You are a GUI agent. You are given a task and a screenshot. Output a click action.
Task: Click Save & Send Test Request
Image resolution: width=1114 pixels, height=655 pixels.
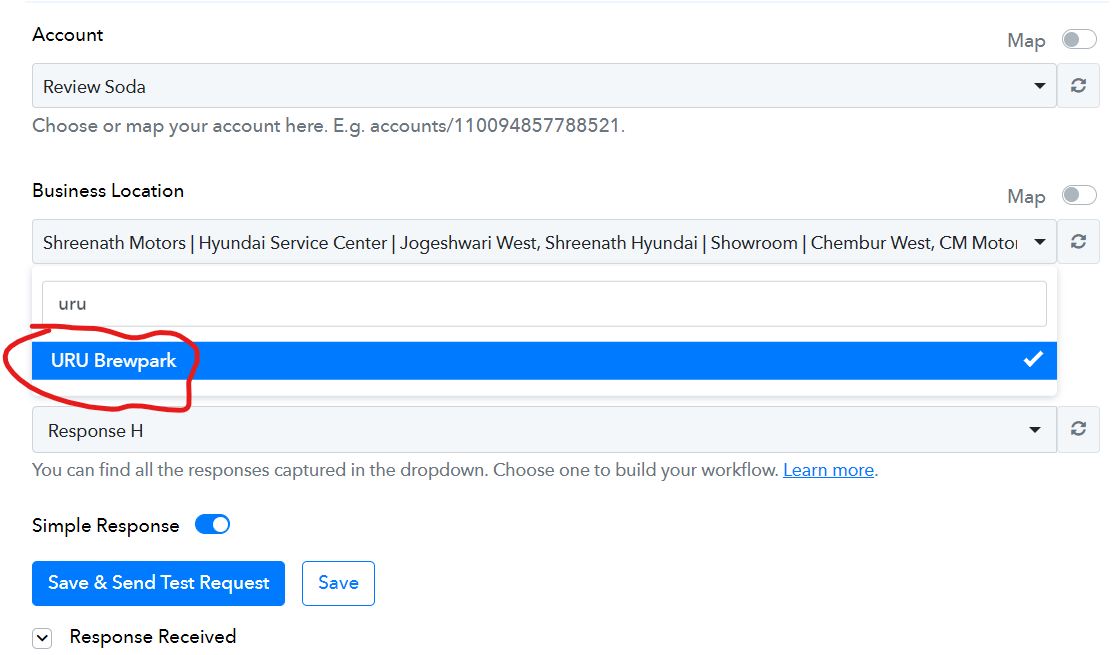(x=158, y=583)
